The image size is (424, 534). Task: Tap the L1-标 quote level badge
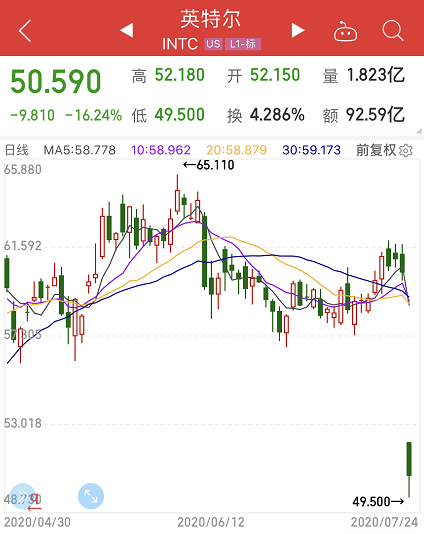click(243, 44)
